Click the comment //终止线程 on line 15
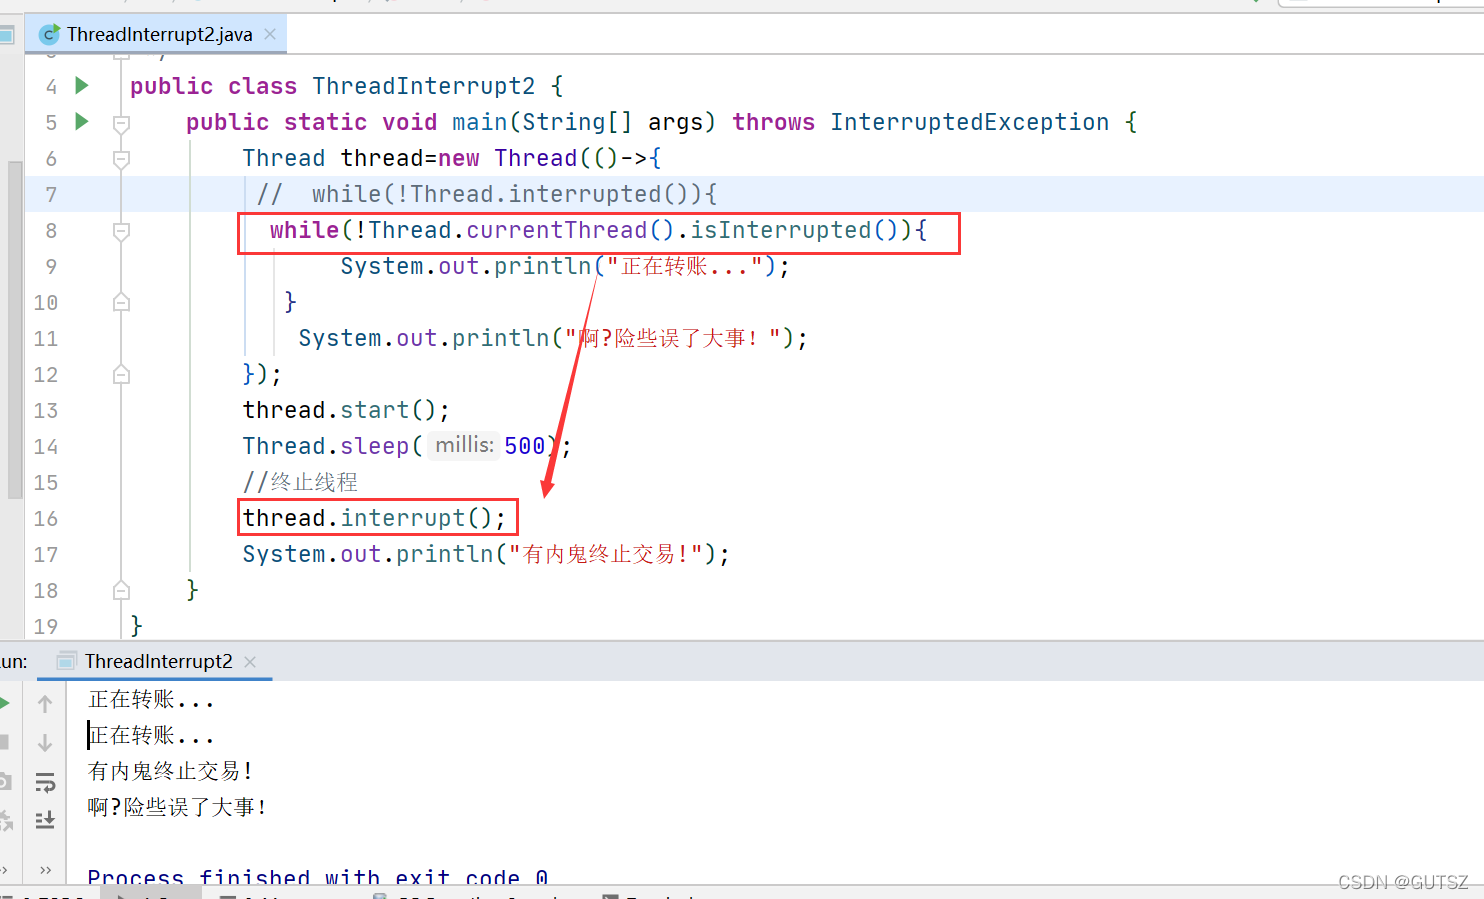This screenshot has height=899, width=1484. (300, 482)
